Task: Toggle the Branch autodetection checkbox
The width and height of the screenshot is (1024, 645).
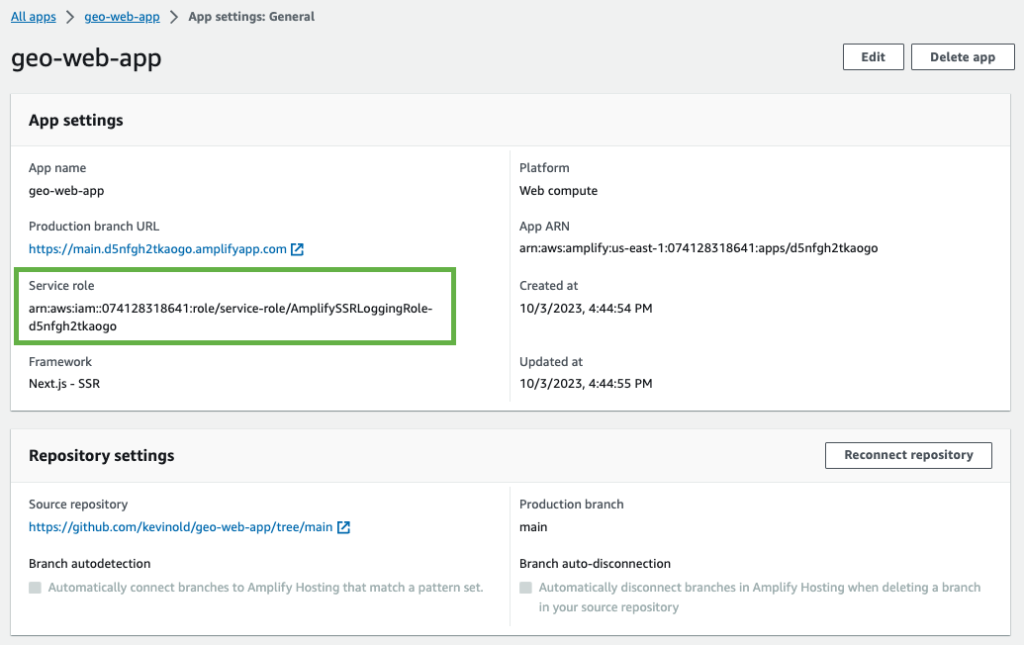Action: pos(35,588)
